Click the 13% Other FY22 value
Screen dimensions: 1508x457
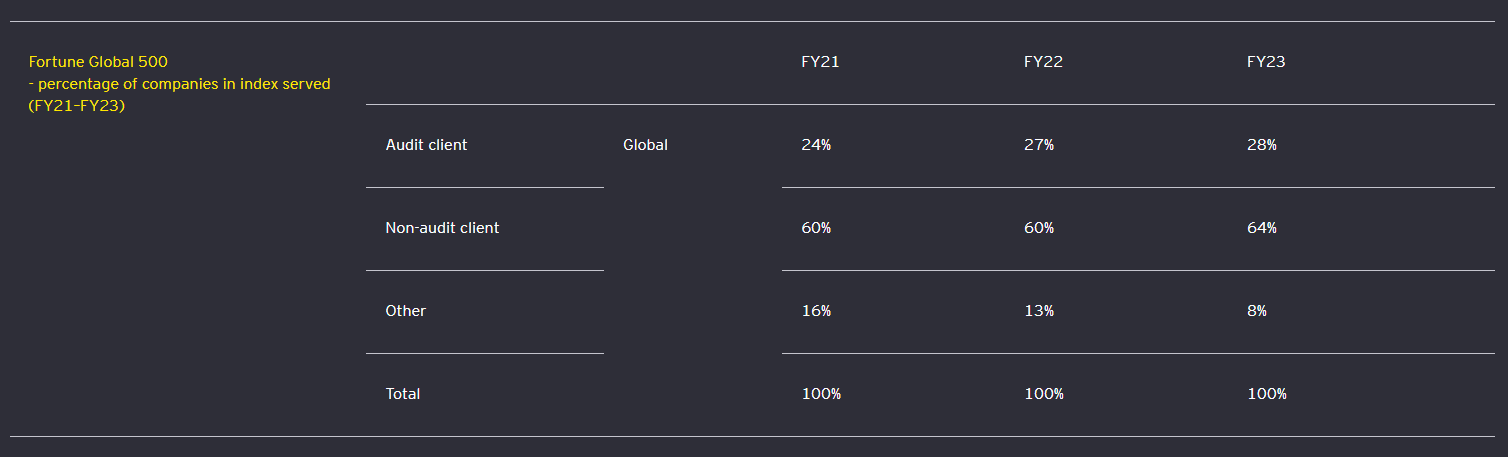(x=1039, y=311)
